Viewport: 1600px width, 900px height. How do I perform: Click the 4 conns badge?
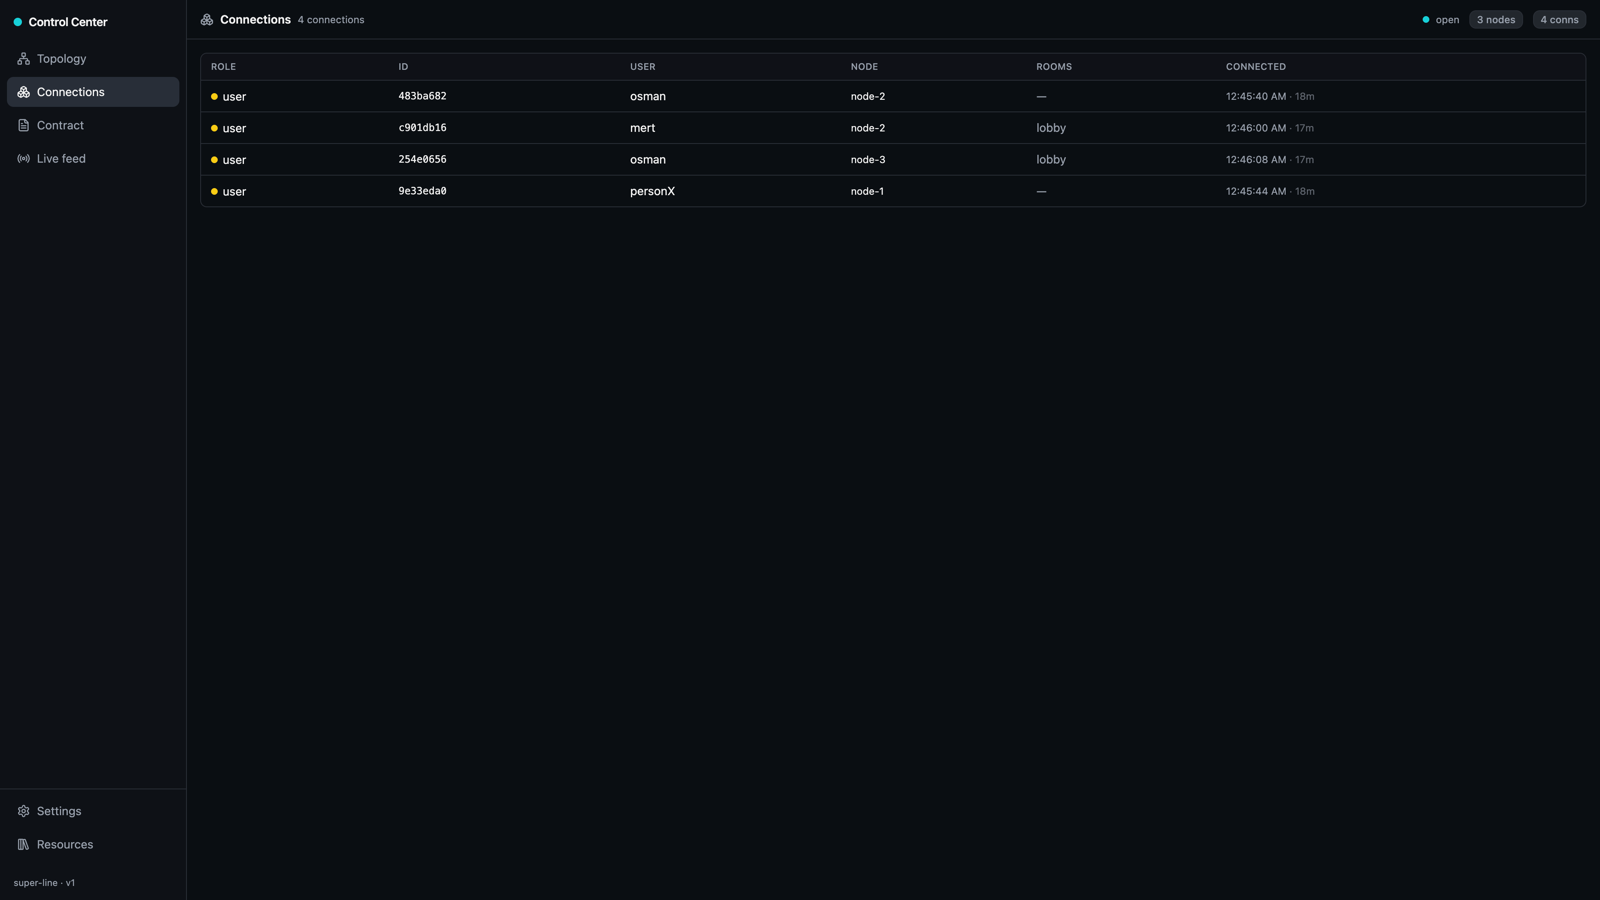coord(1559,20)
